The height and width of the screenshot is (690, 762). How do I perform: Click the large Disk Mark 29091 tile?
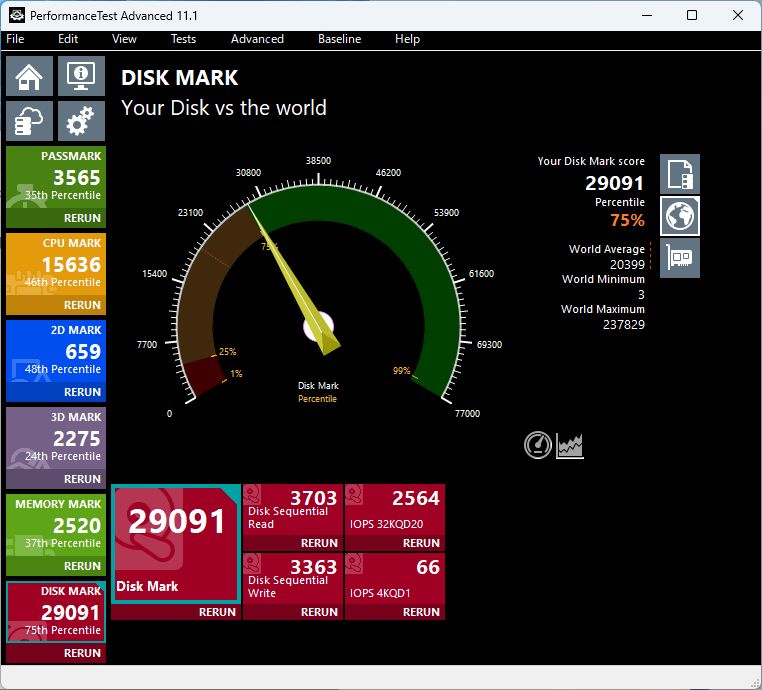click(x=175, y=542)
